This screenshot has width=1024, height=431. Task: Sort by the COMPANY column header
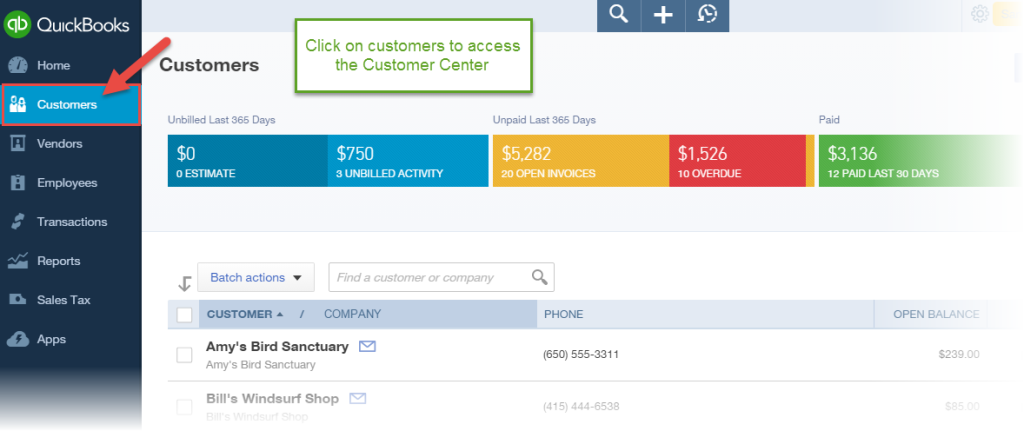[353, 314]
